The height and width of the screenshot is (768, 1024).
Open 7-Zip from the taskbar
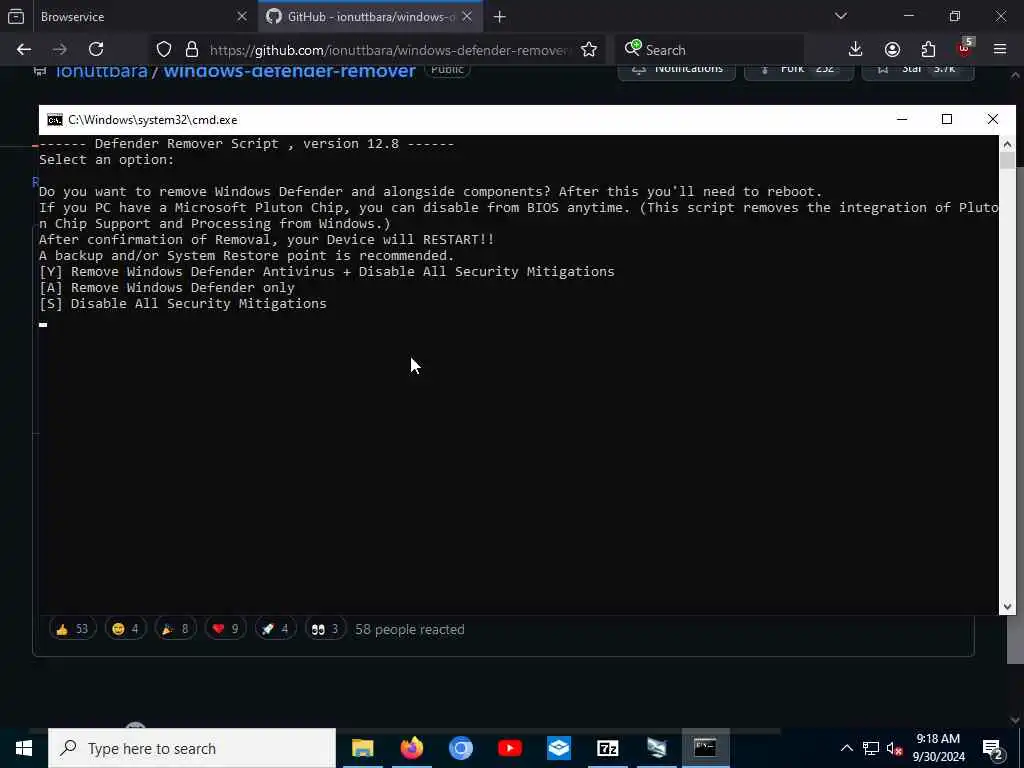pos(607,748)
